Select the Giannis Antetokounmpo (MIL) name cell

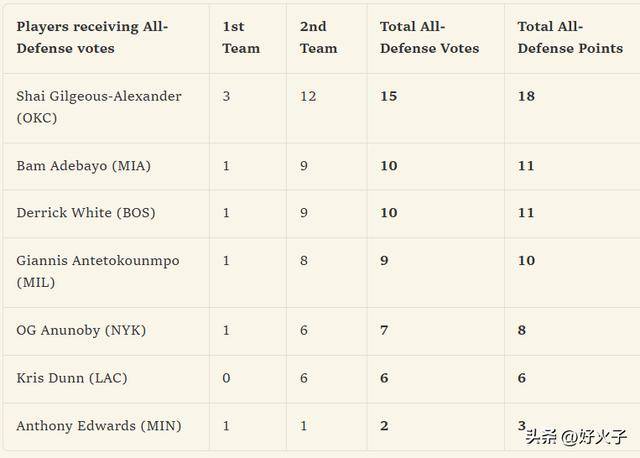pos(98,271)
